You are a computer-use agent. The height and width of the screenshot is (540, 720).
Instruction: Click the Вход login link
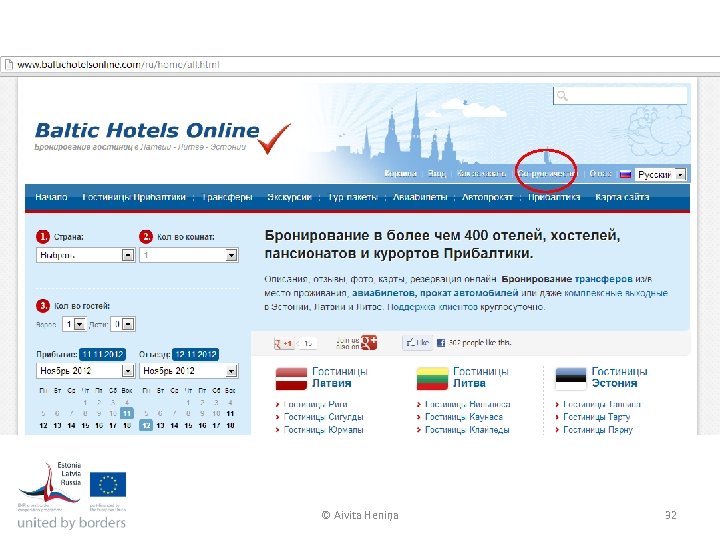pyautogui.click(x=437, y=174)
